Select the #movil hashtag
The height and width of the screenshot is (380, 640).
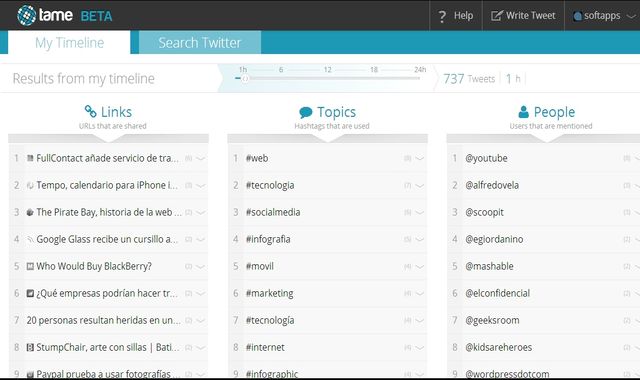(260, 266)
